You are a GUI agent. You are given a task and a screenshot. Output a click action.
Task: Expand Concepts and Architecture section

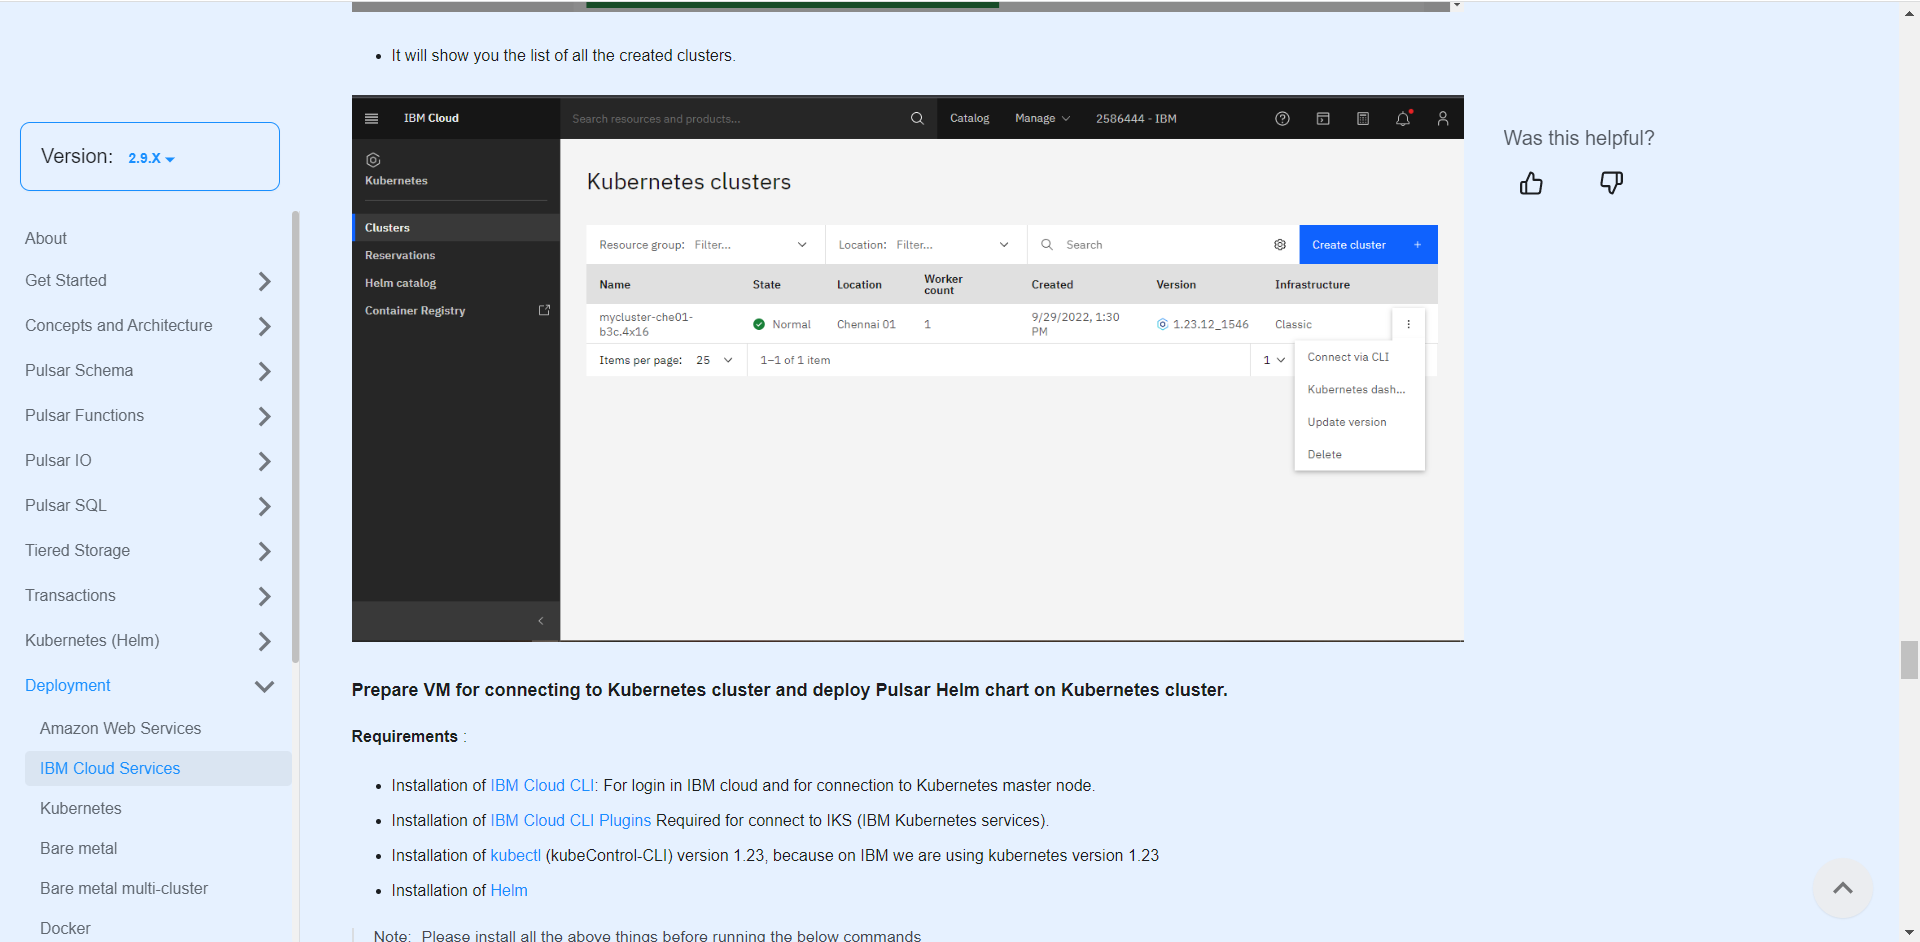click(x=264, y=326)
